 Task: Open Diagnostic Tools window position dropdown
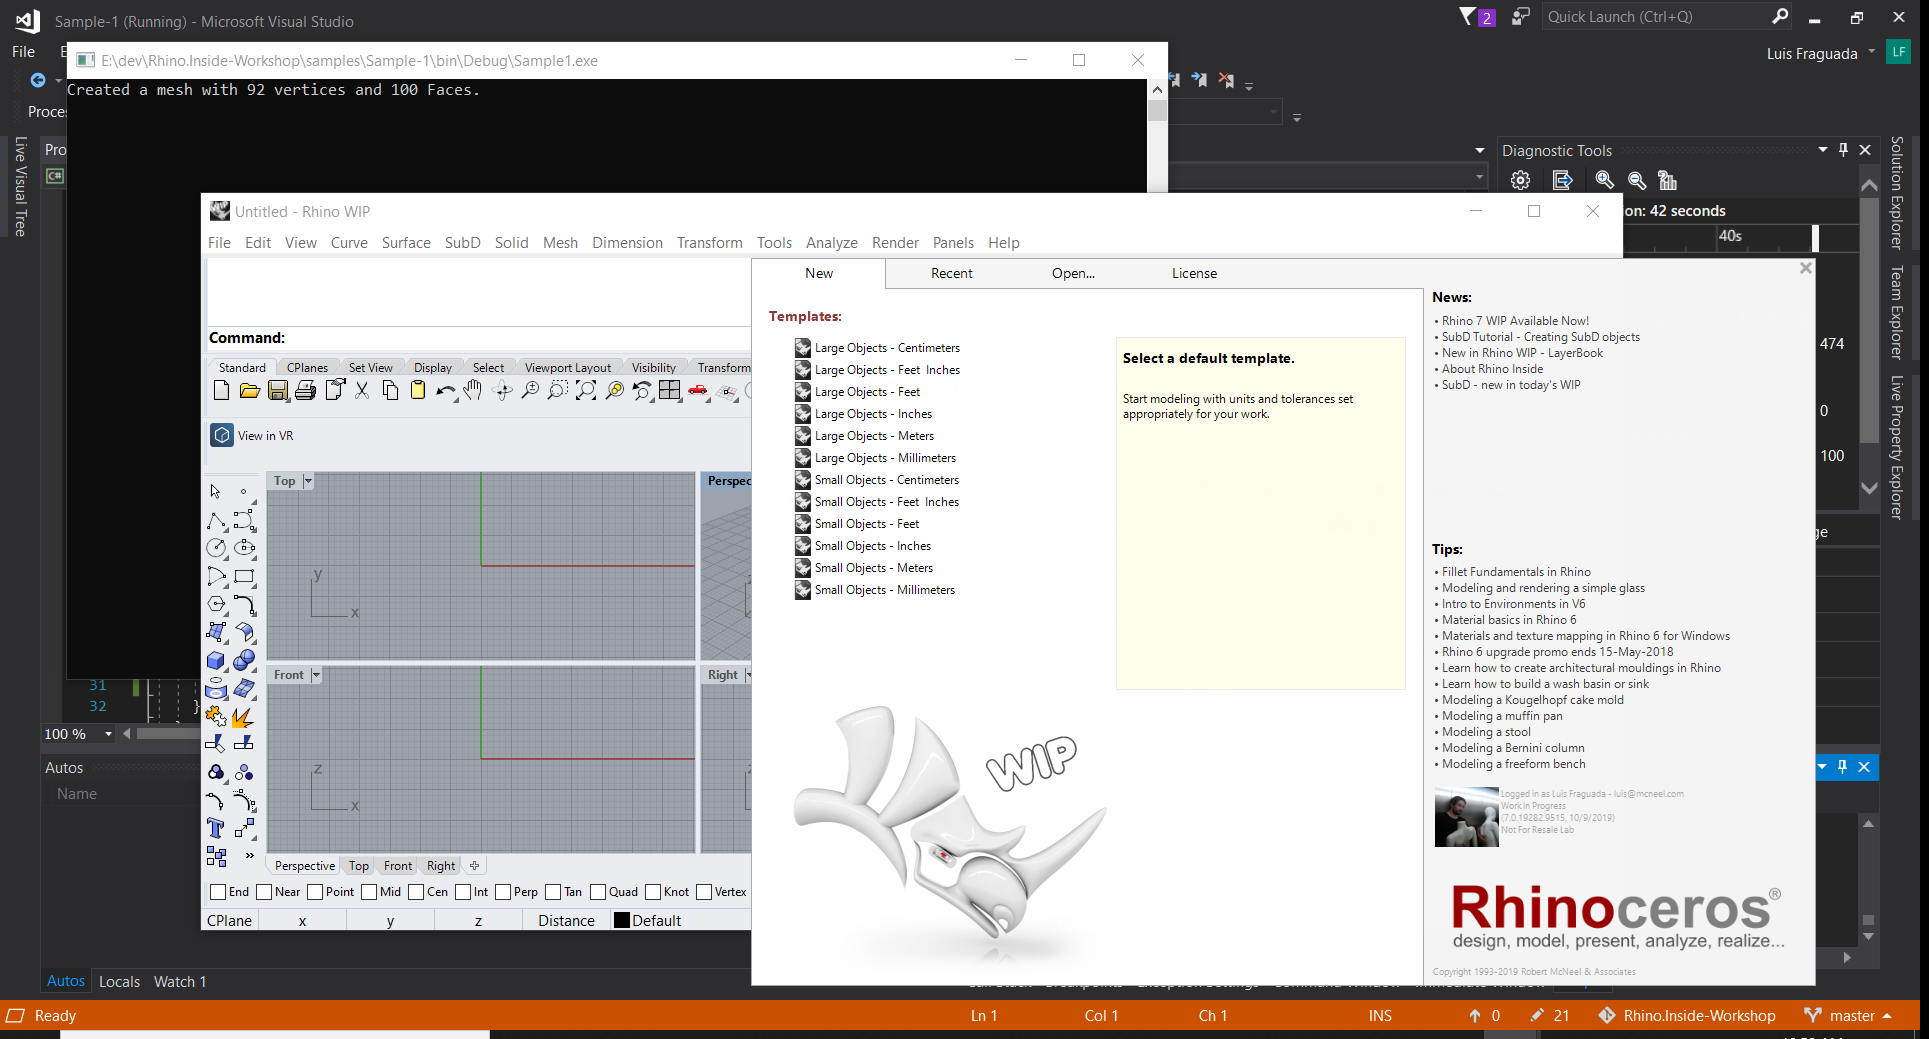tap(1822, 150)
